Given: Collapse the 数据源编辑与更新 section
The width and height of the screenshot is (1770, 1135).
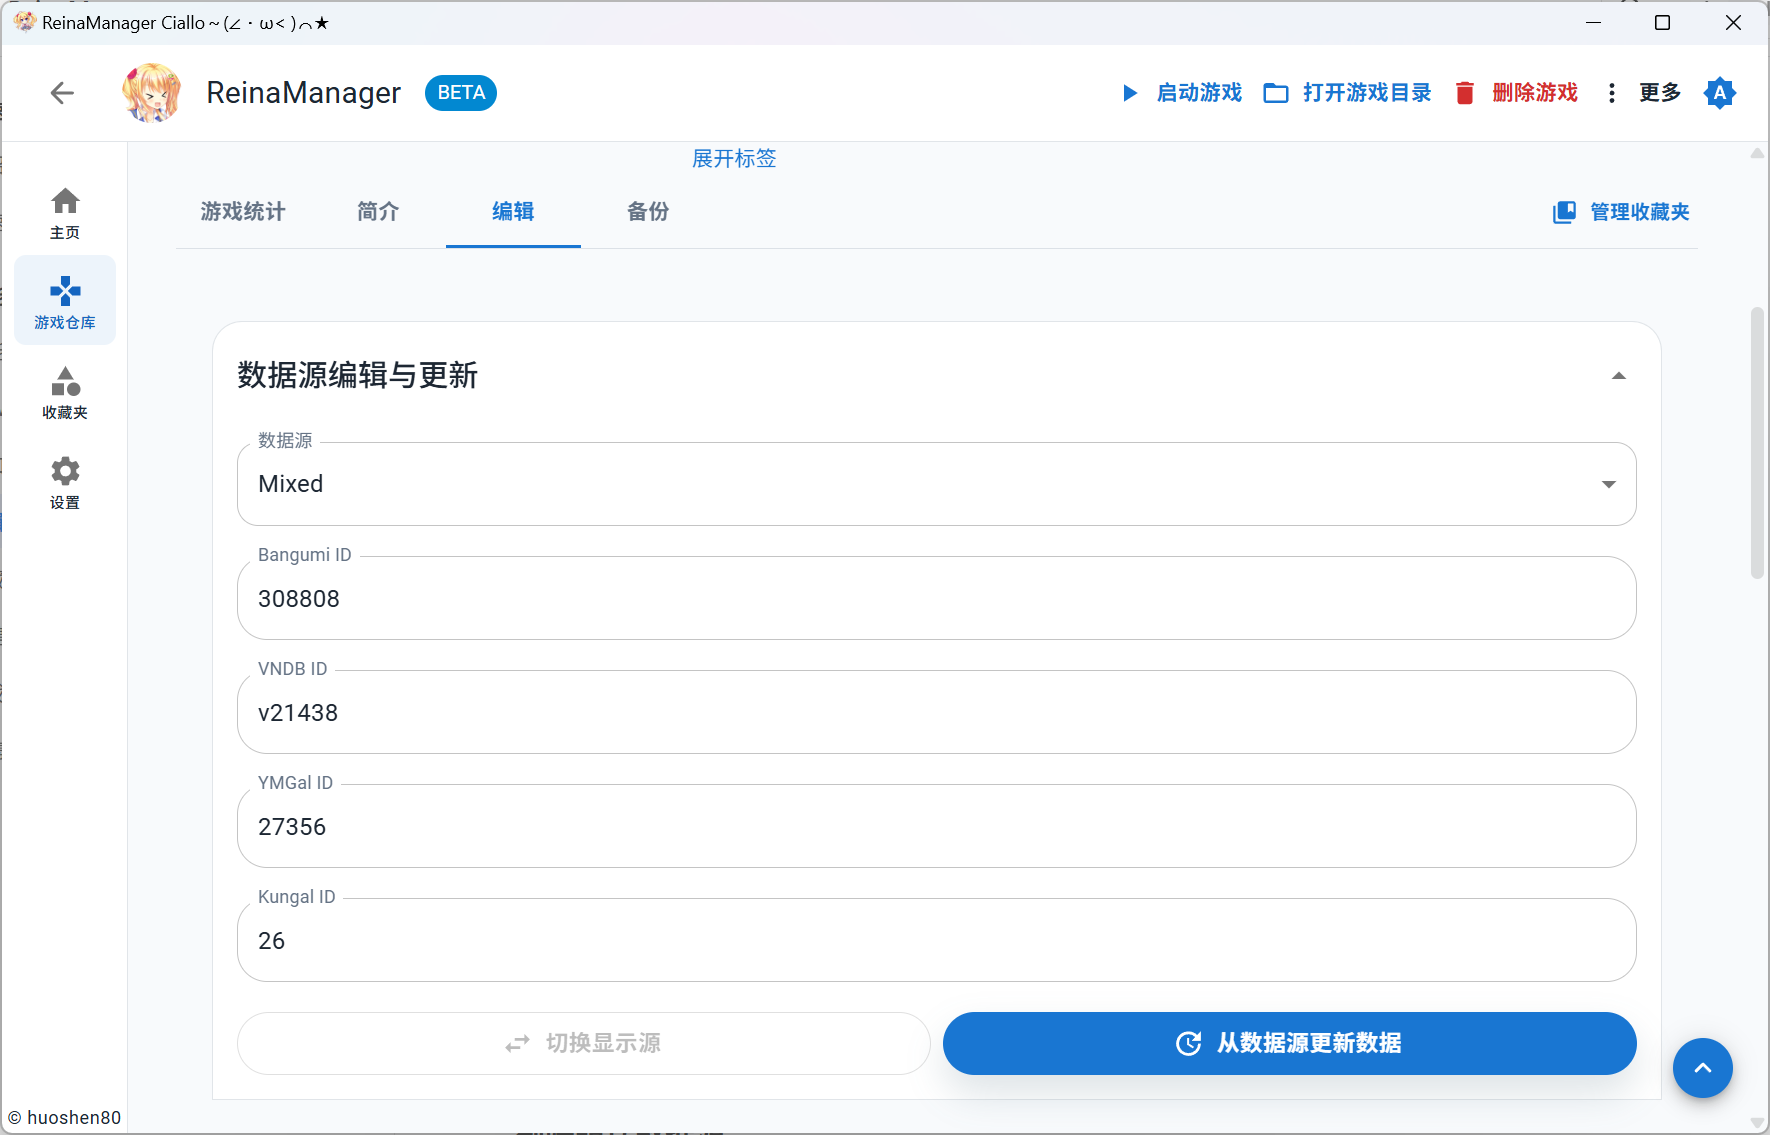Looking at the screenshot, I should pos(1619,376).
